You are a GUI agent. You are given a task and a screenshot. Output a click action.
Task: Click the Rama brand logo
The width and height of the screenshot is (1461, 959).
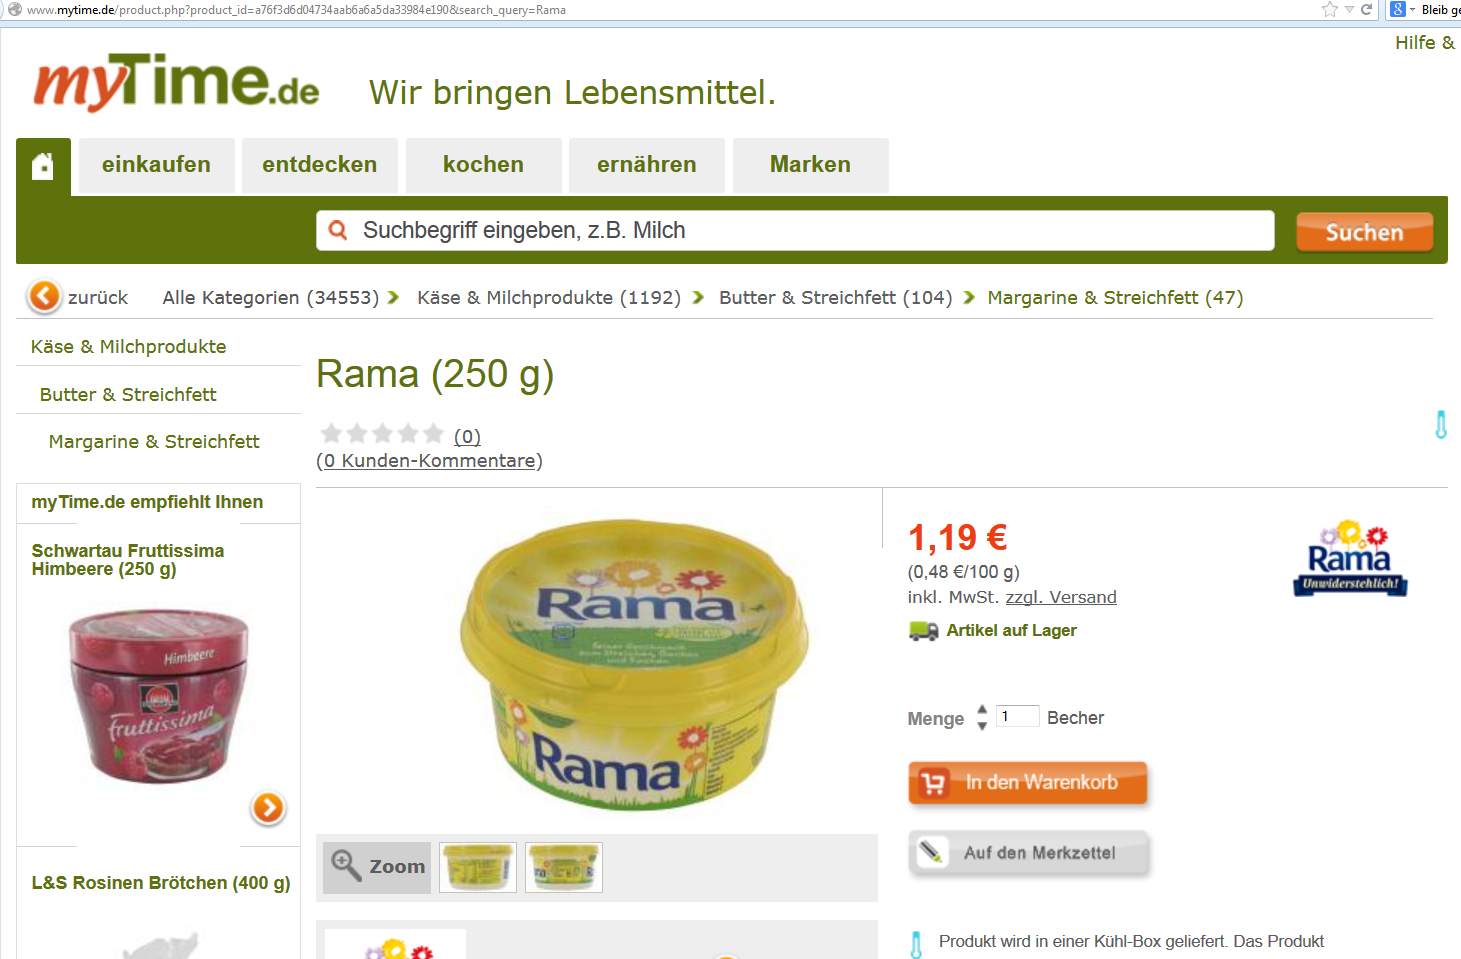(1350, 559)
